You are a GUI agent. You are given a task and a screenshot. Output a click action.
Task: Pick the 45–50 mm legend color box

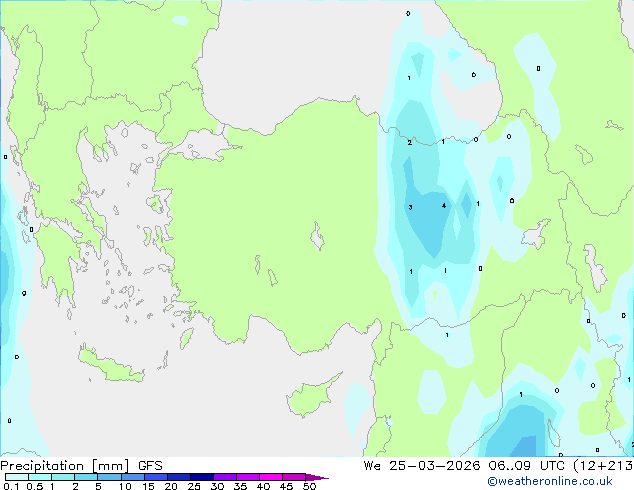tap(294, 477)
